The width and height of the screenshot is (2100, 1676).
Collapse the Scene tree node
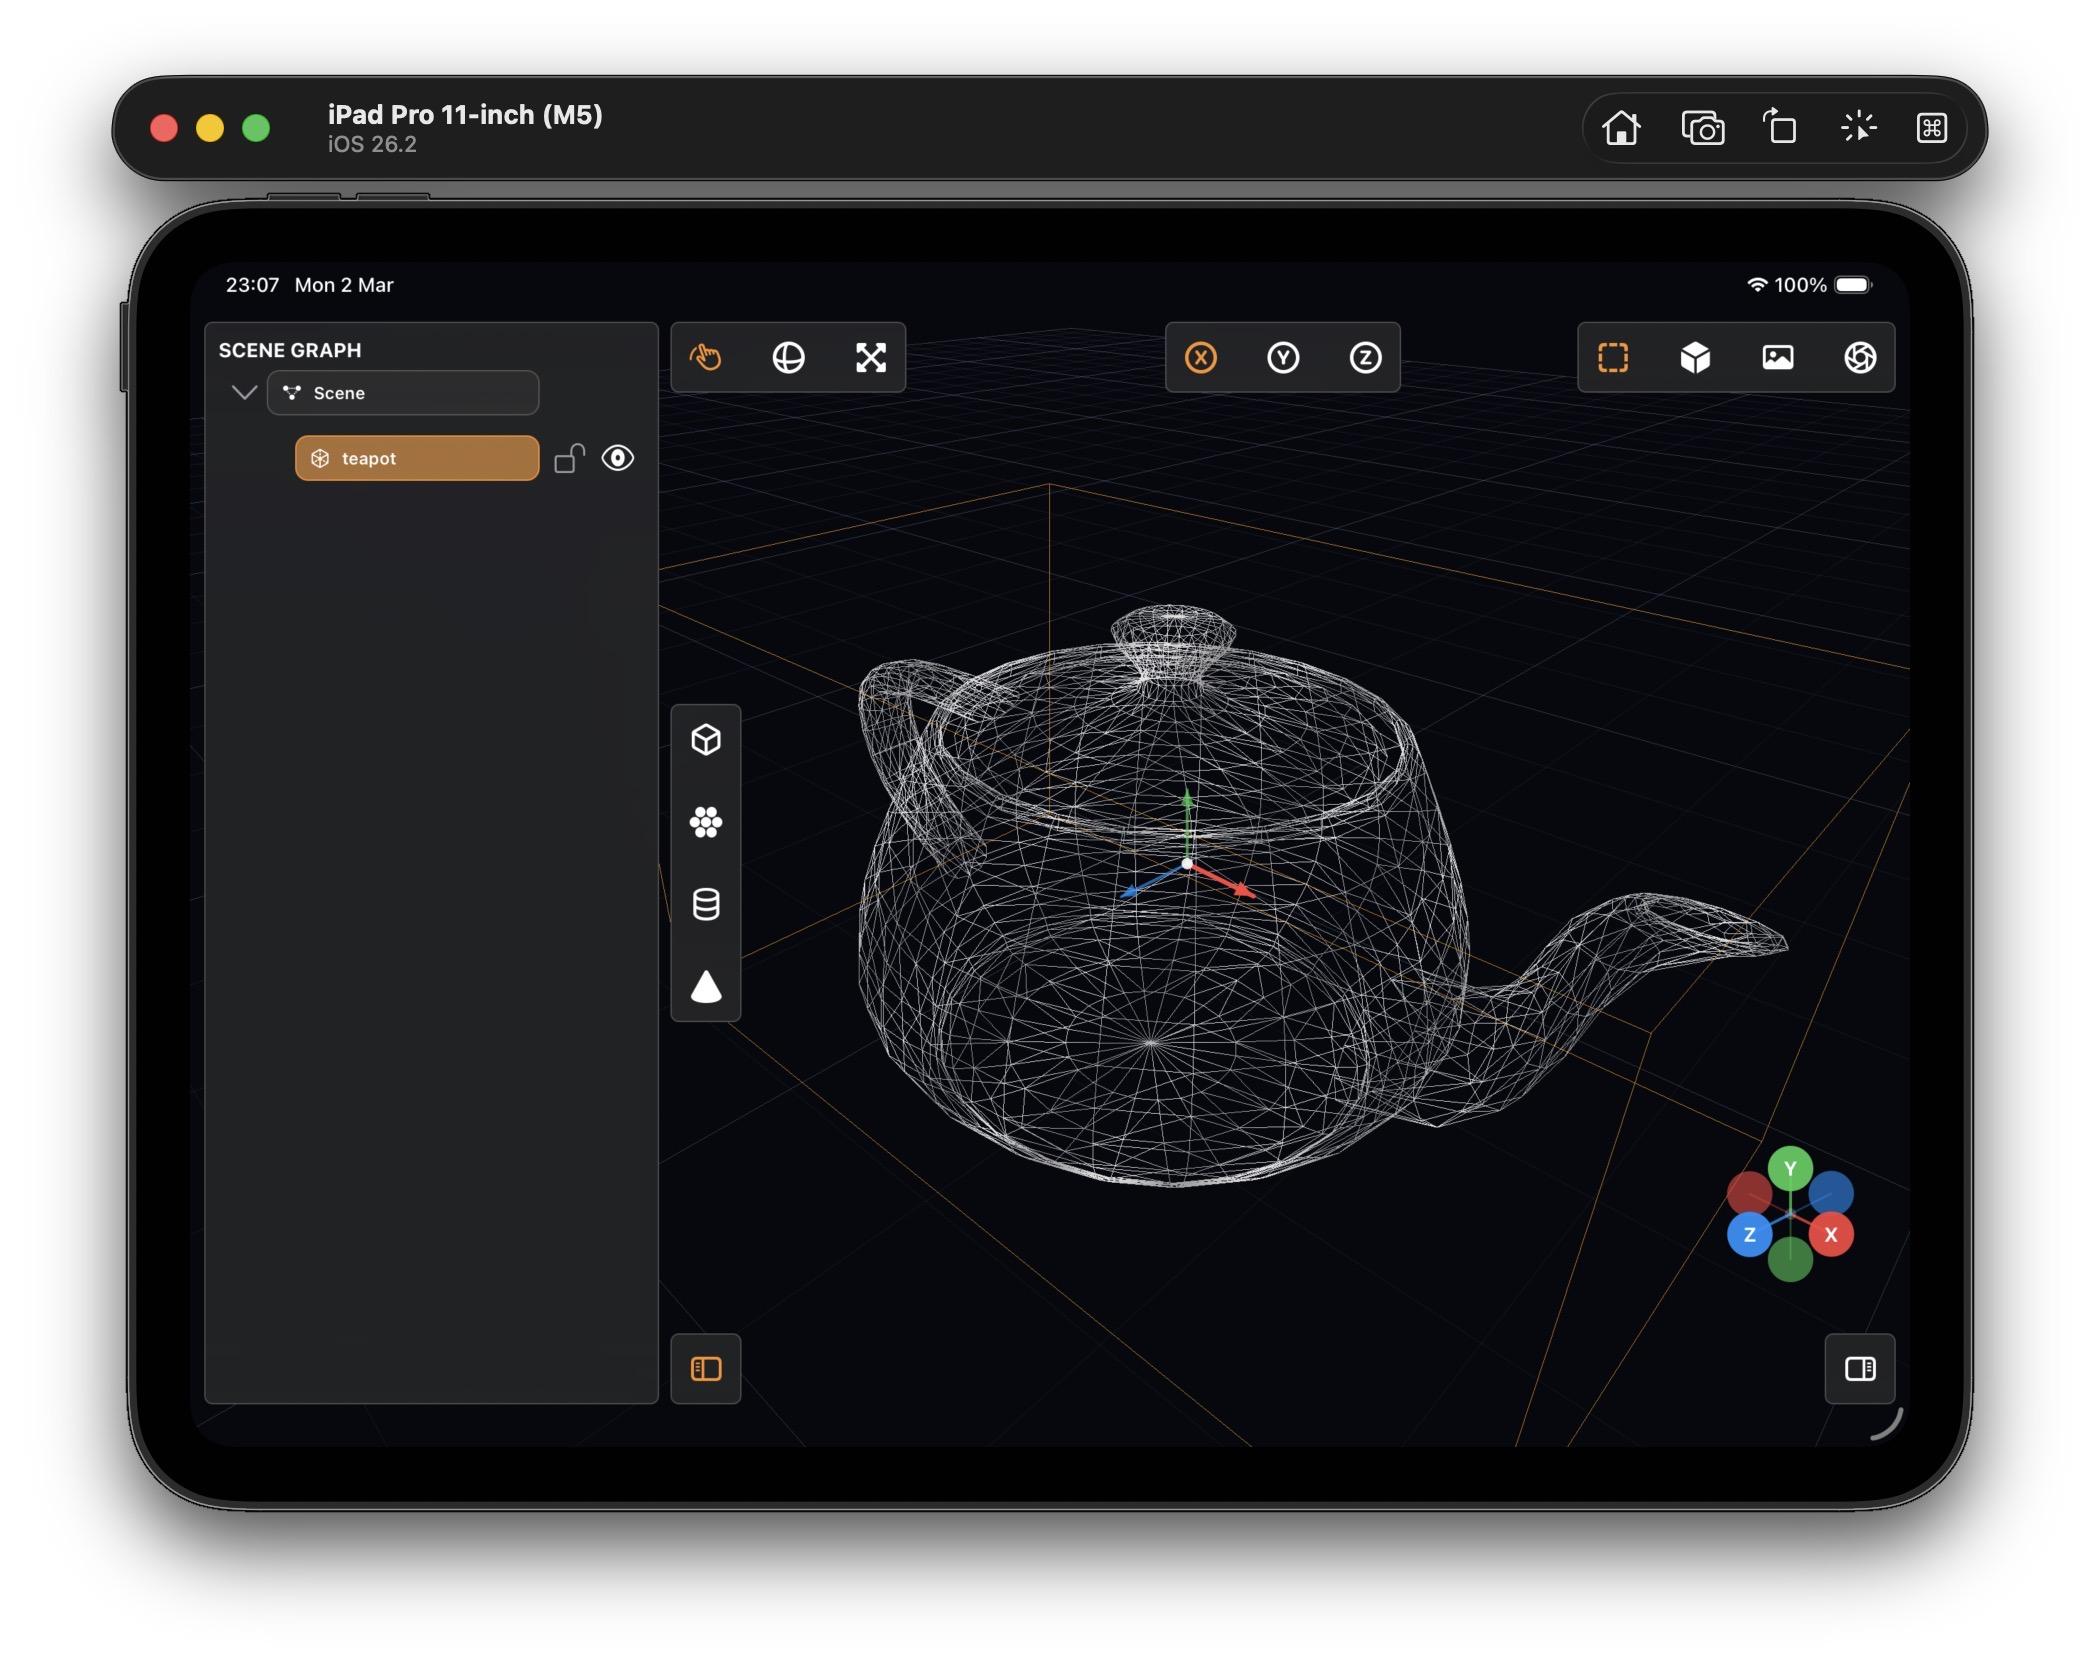pos(243,392)
